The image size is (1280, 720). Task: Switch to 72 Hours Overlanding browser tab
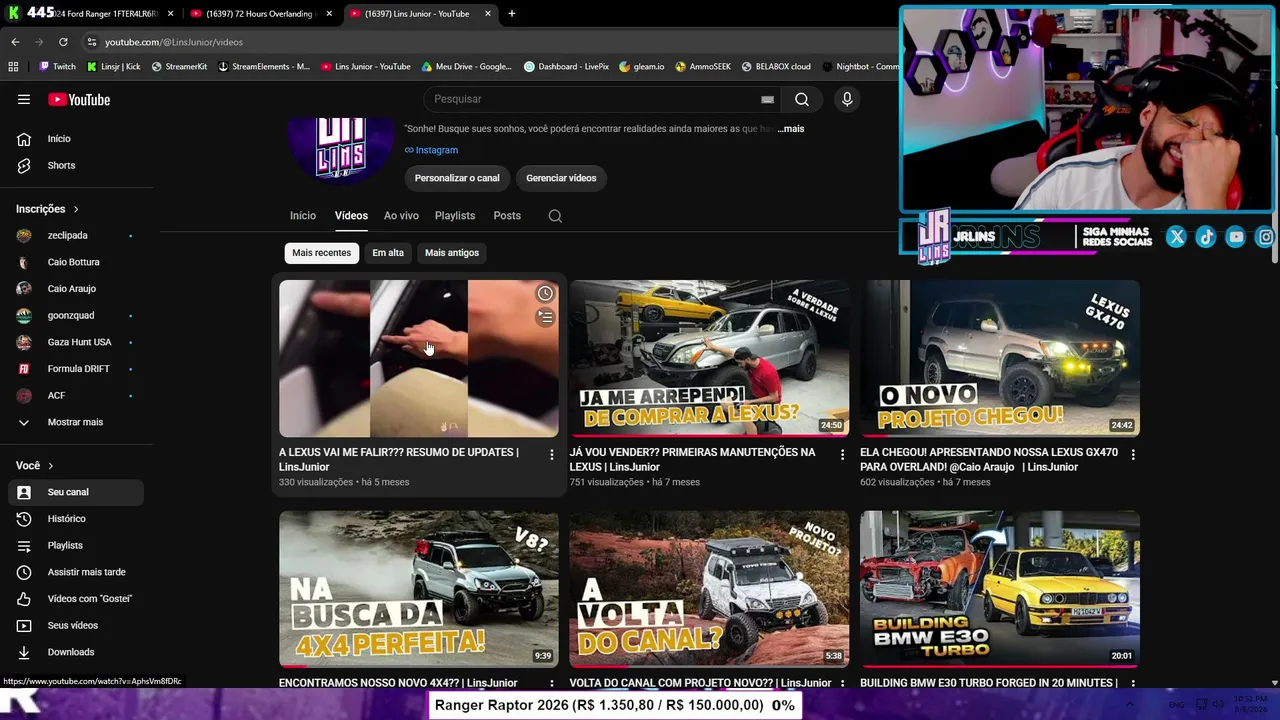(x=260, y=14)
